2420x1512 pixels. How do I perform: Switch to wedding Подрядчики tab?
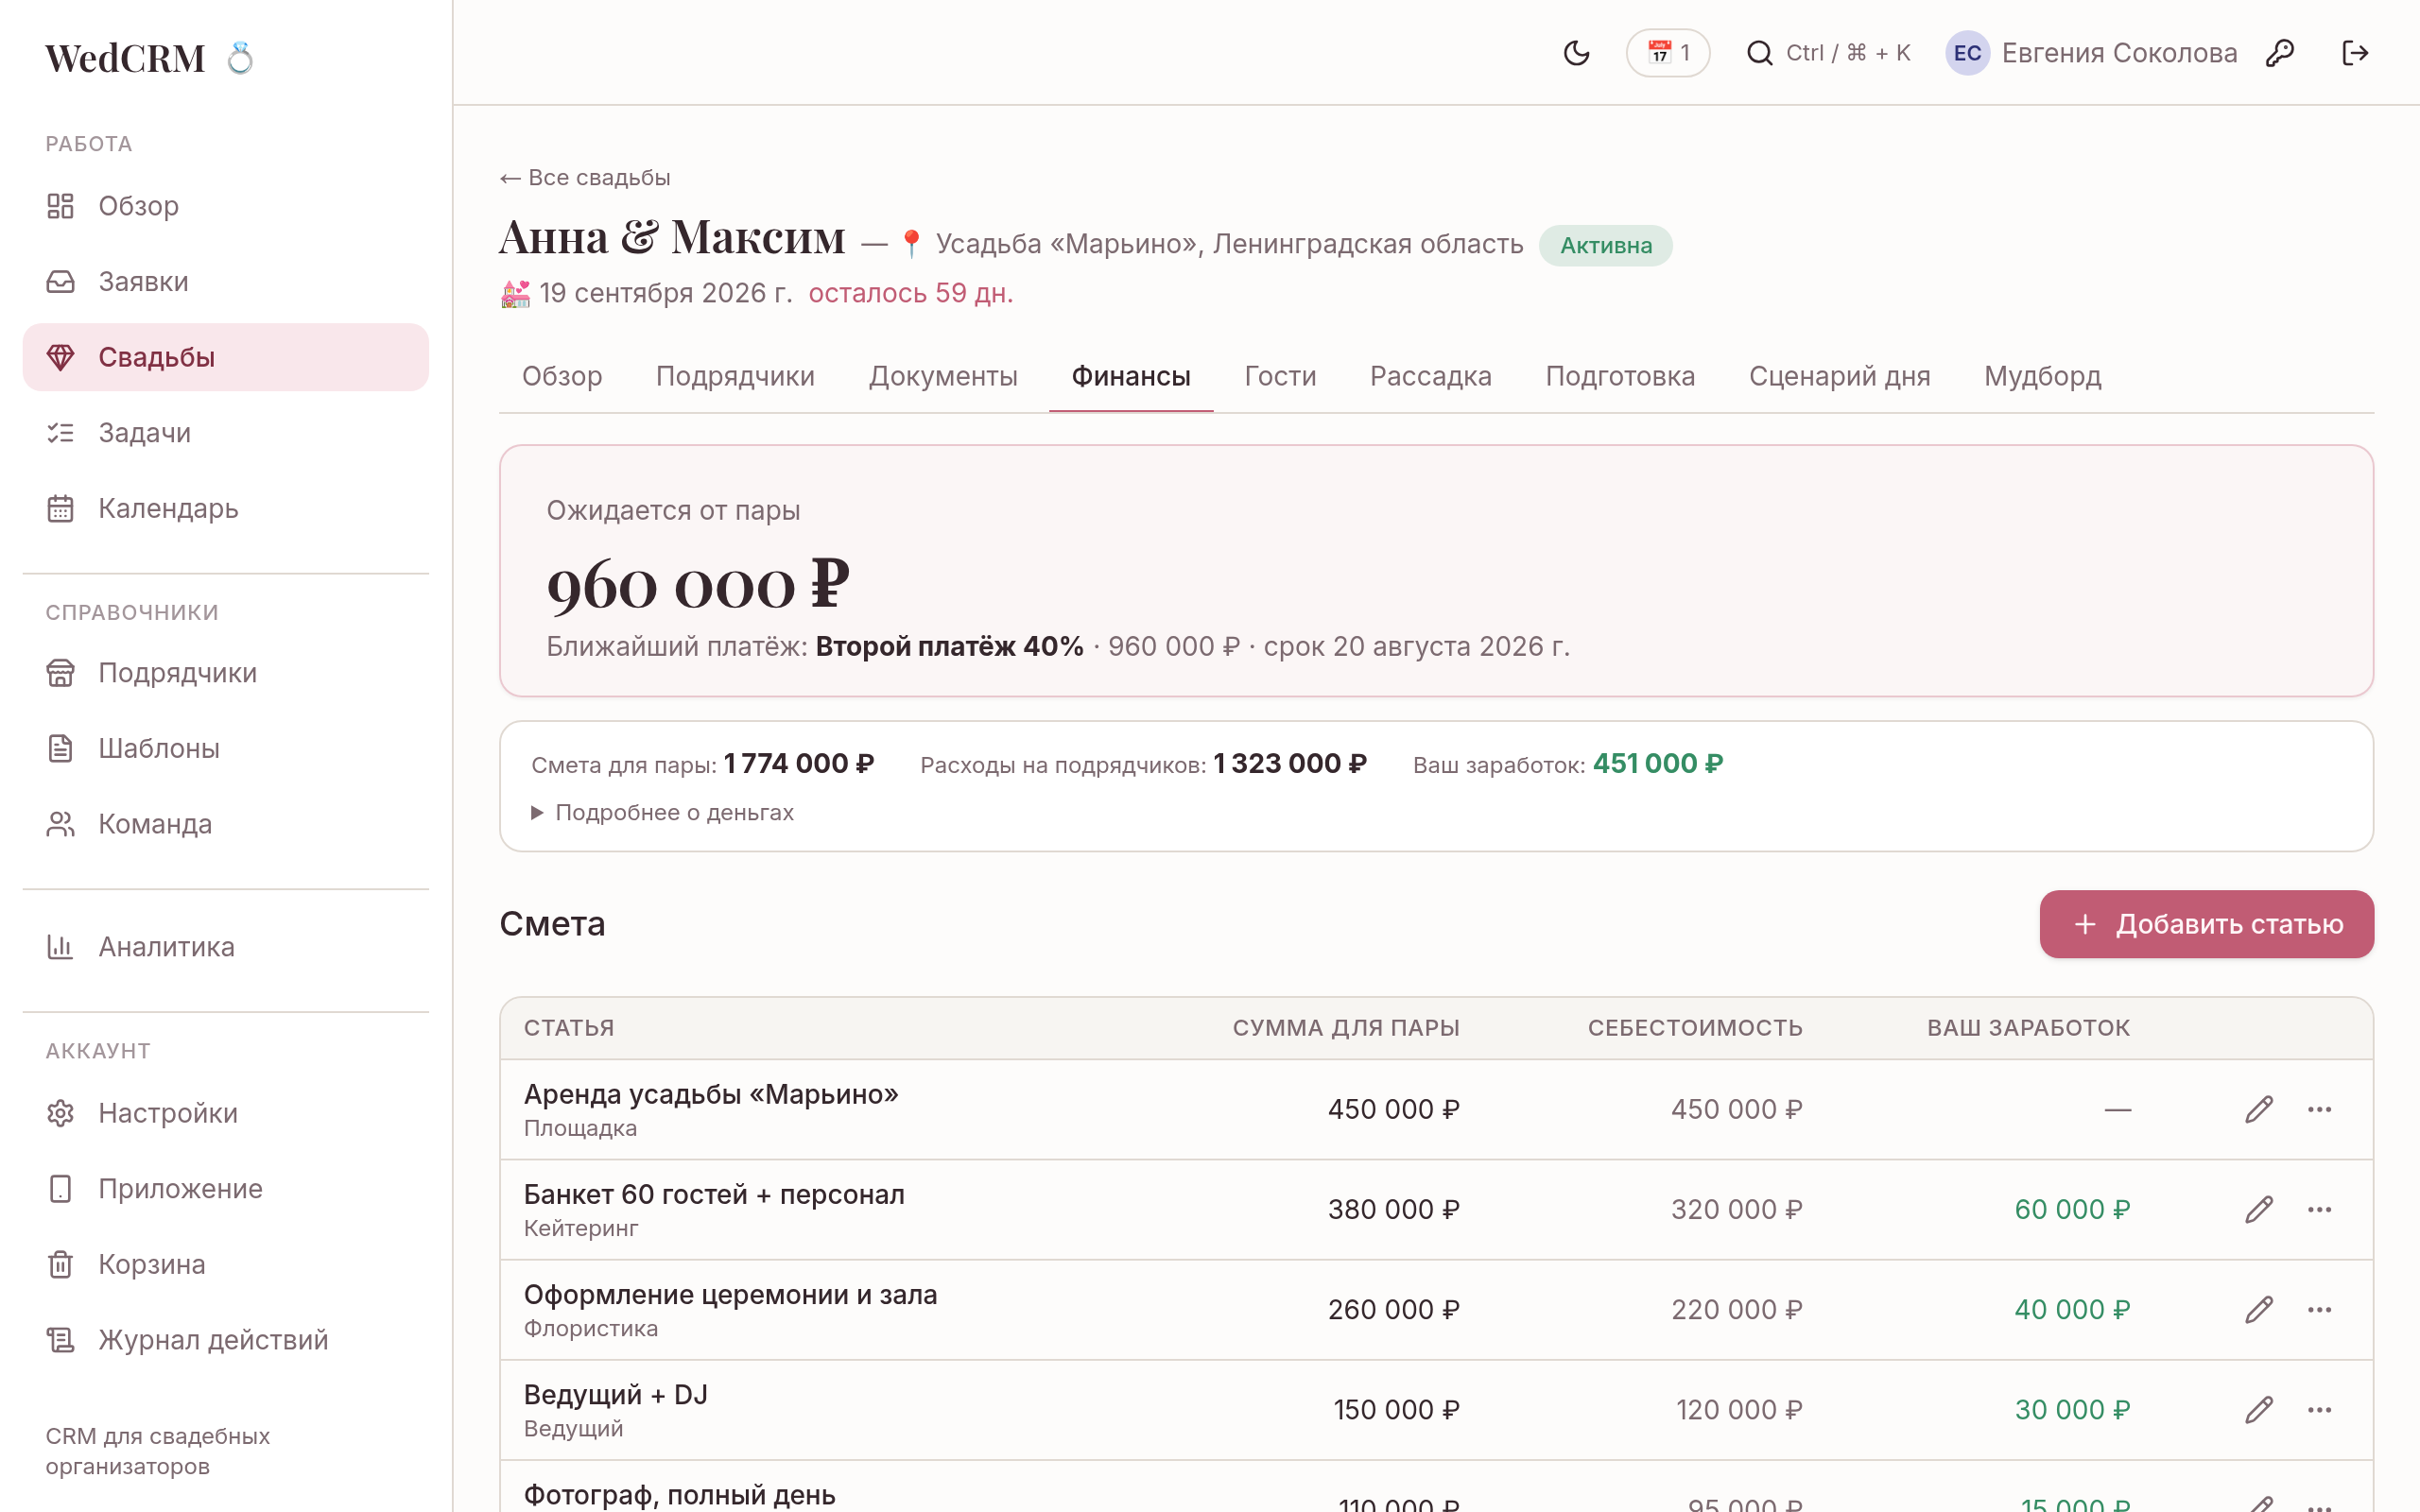[735, 376]
